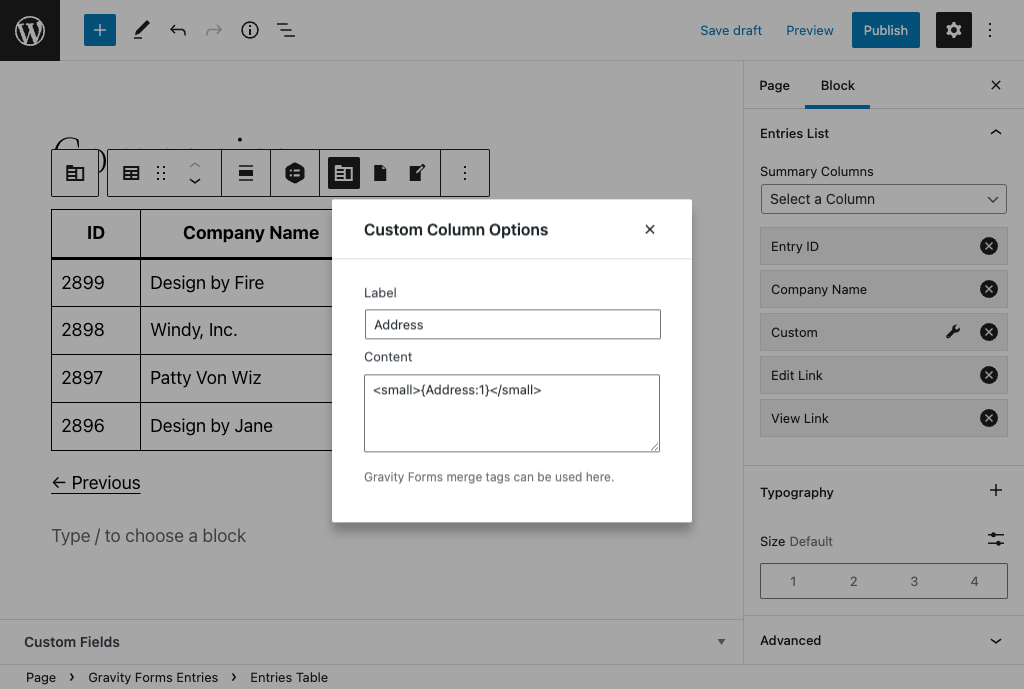This screenshot has width=1024, height=689.
Task: Select the pencil Tools icon
Action: tap(141, 30)
